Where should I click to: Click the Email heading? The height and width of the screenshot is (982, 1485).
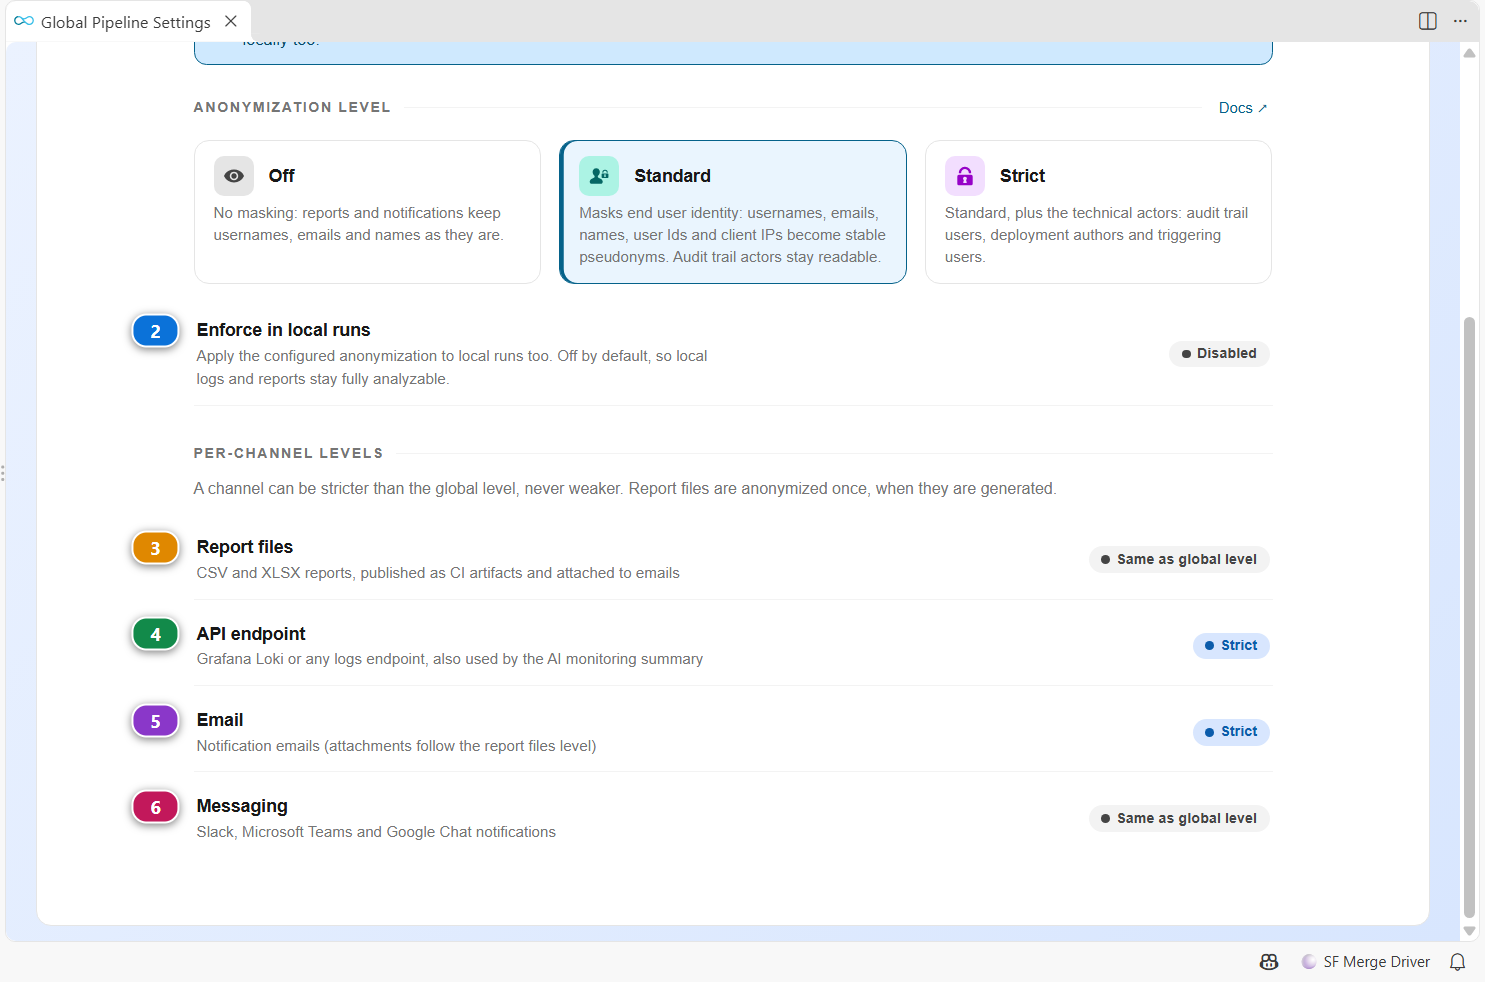pyautogui.click(x=220, y=720)
